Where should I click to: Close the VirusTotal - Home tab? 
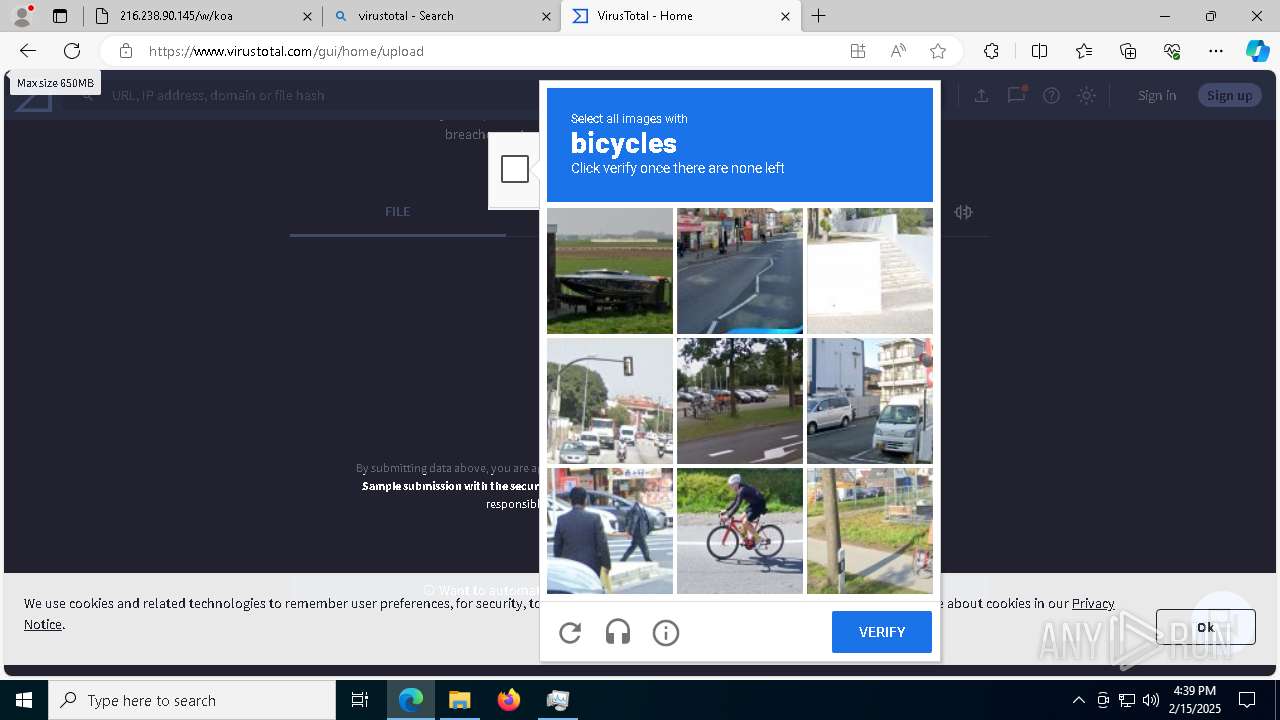[785, 16]
